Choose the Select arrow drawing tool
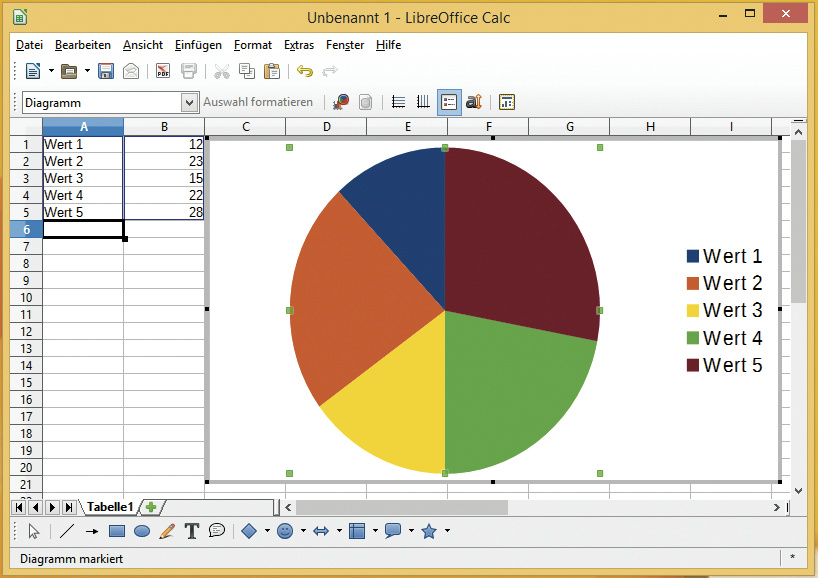 point(34,531)
